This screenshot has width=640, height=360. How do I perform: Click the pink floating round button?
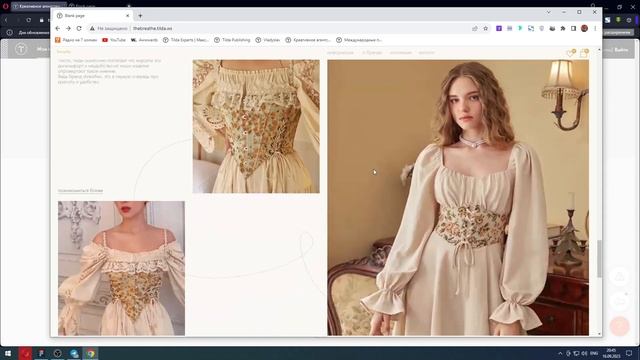pos(620,326)
